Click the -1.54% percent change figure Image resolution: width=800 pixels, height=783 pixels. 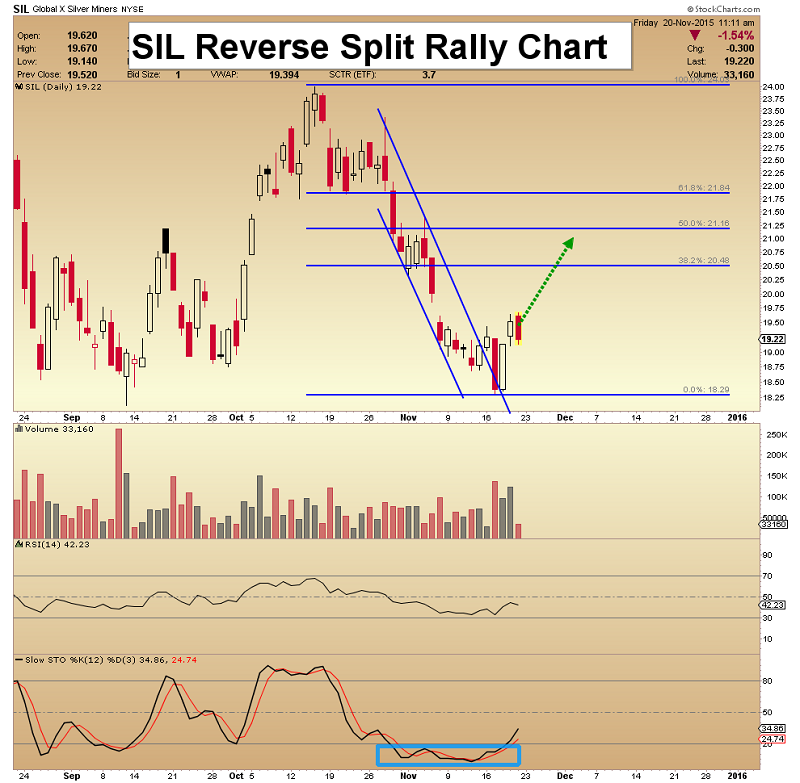pyautogui.click(x=735, y=35)
